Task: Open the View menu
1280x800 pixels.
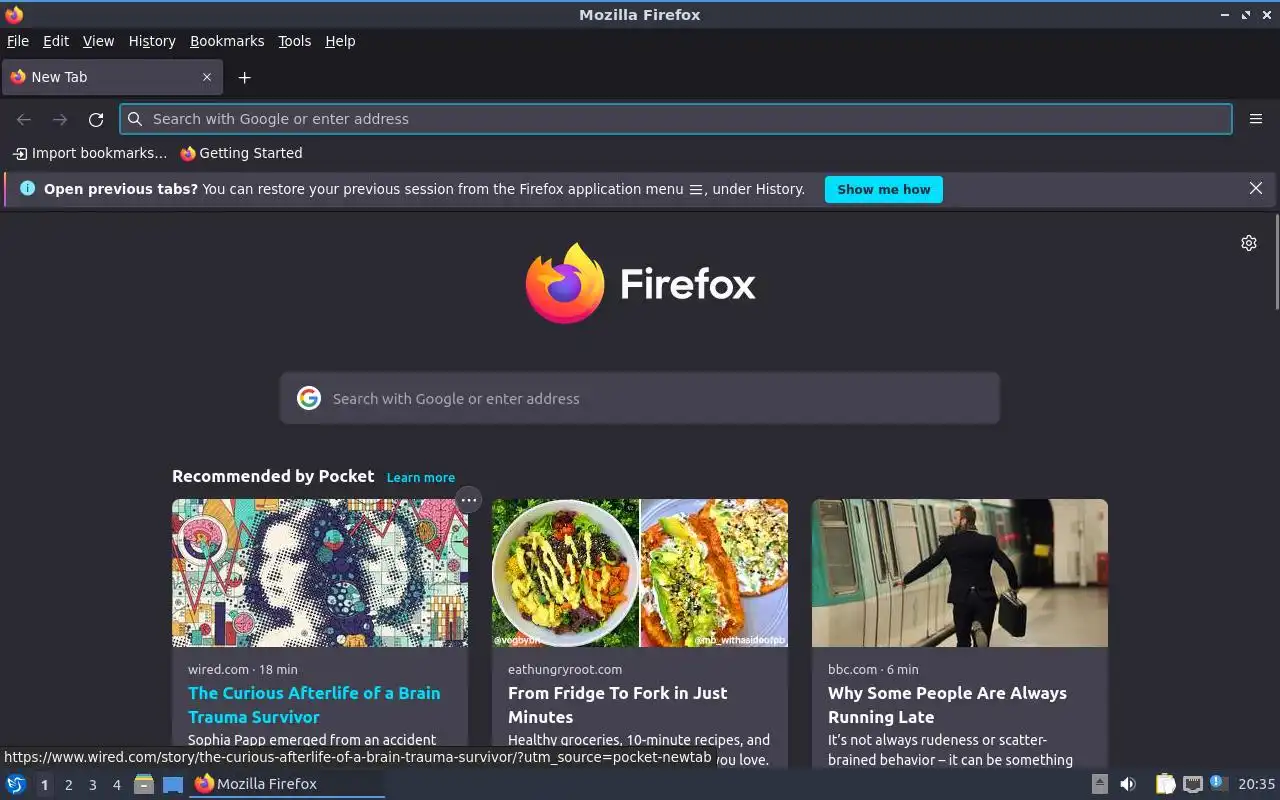Action: [98, 41]
